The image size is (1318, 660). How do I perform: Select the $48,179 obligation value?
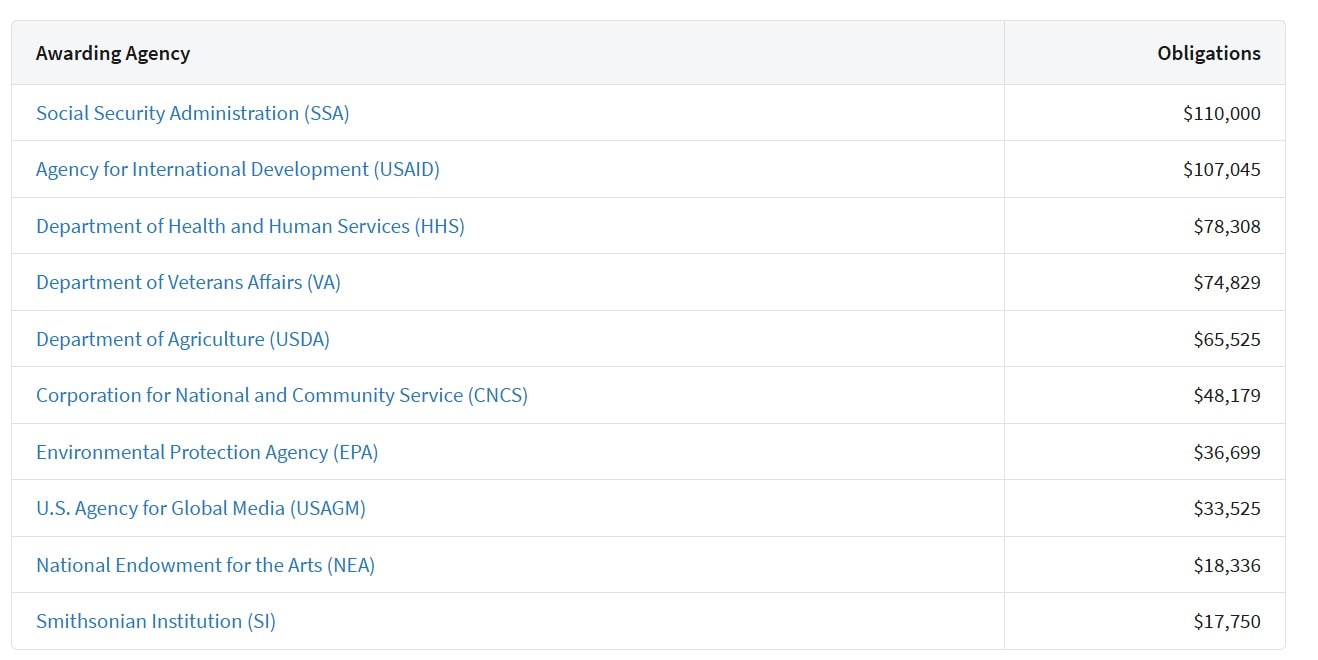[x=1227, y=395]
